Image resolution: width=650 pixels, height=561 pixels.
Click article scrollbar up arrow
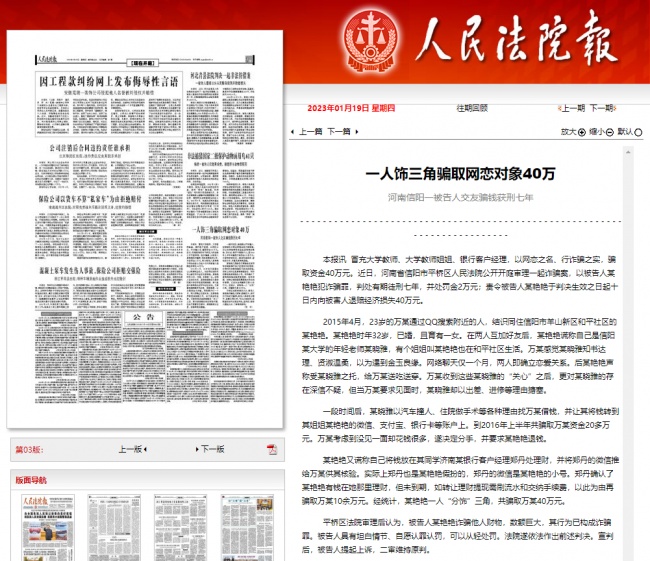628,153
